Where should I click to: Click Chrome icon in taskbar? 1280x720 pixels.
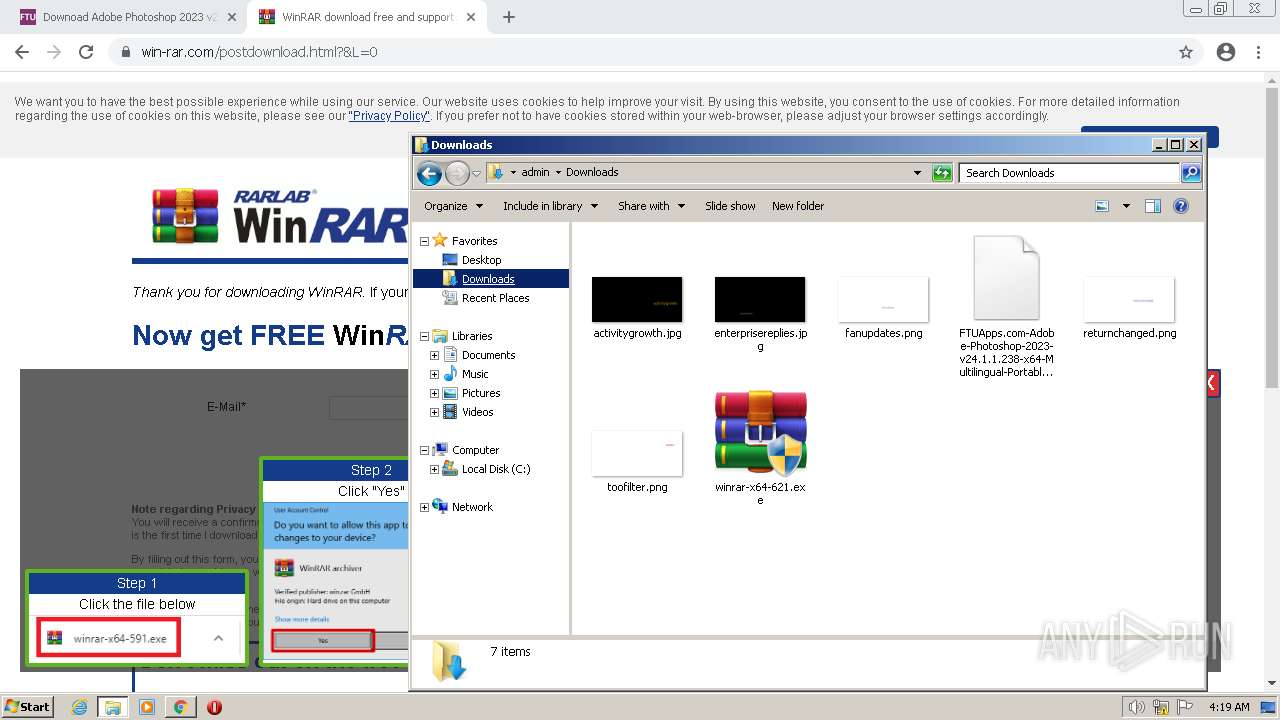(x=180, y=707)
